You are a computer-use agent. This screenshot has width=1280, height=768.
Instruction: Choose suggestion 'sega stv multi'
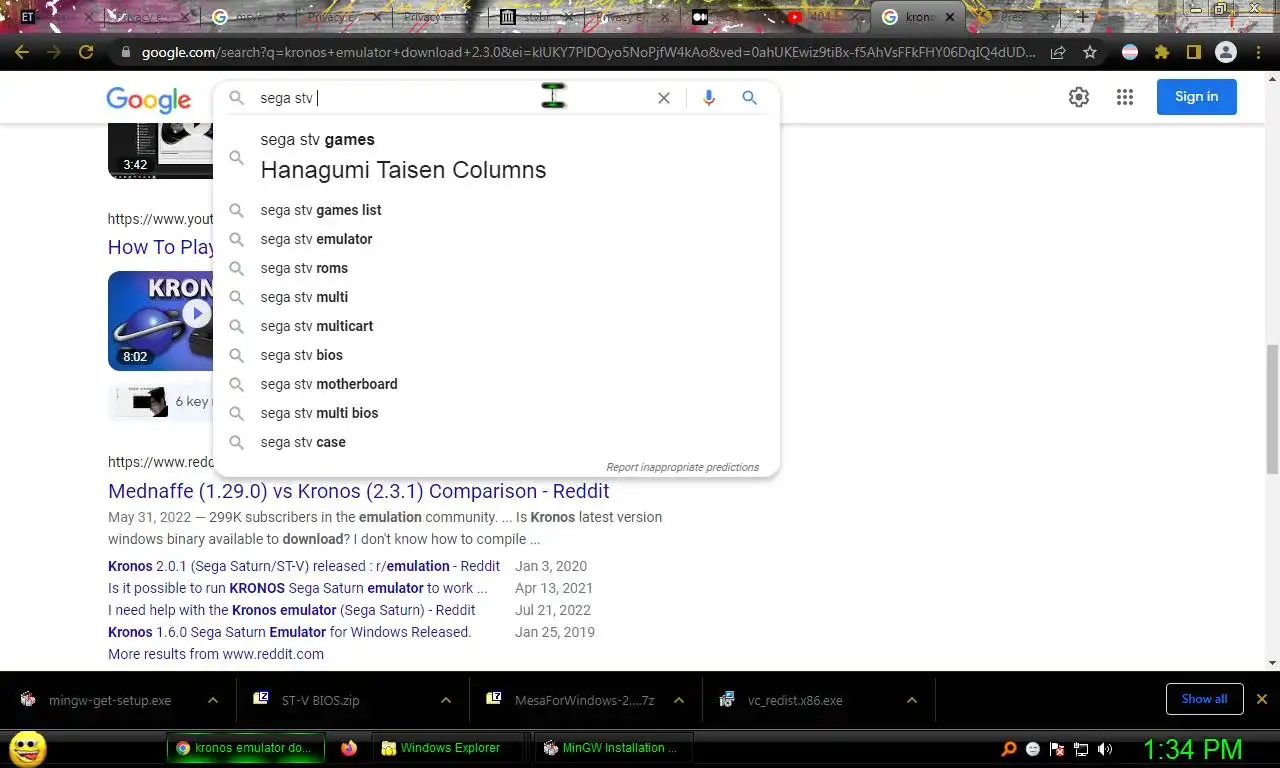tap(496, 297)
